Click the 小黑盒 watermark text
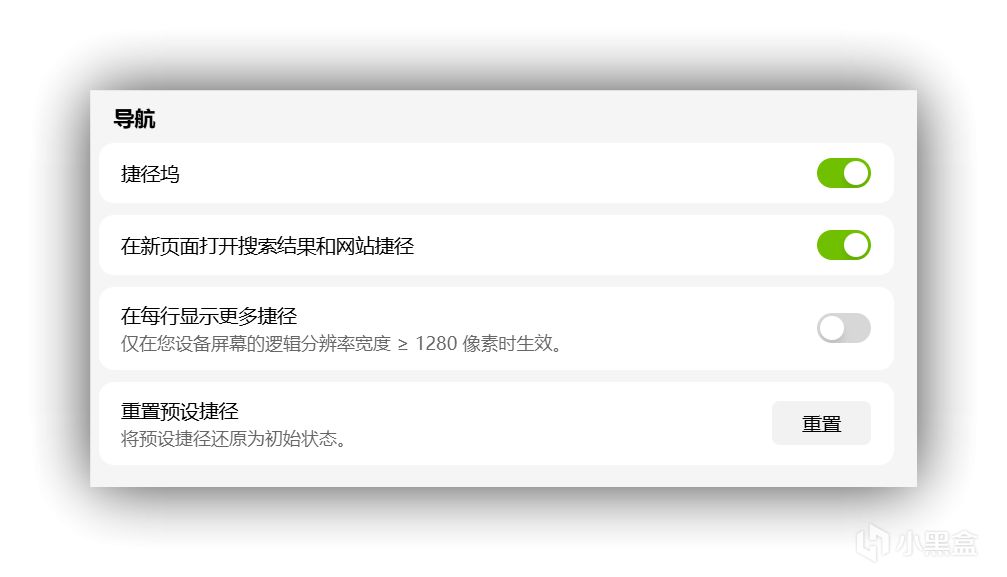Screen dimensions: 1007x577 click(936, 544)
